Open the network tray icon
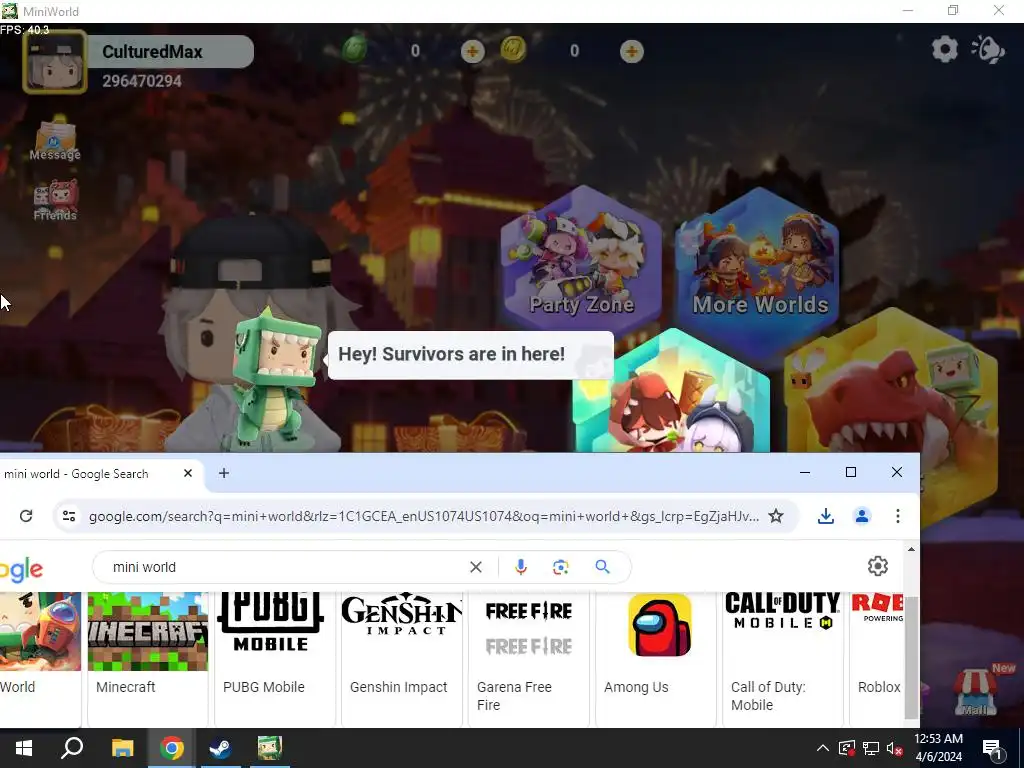Screen dimensions: 1024x768 (x=871, y=748)
